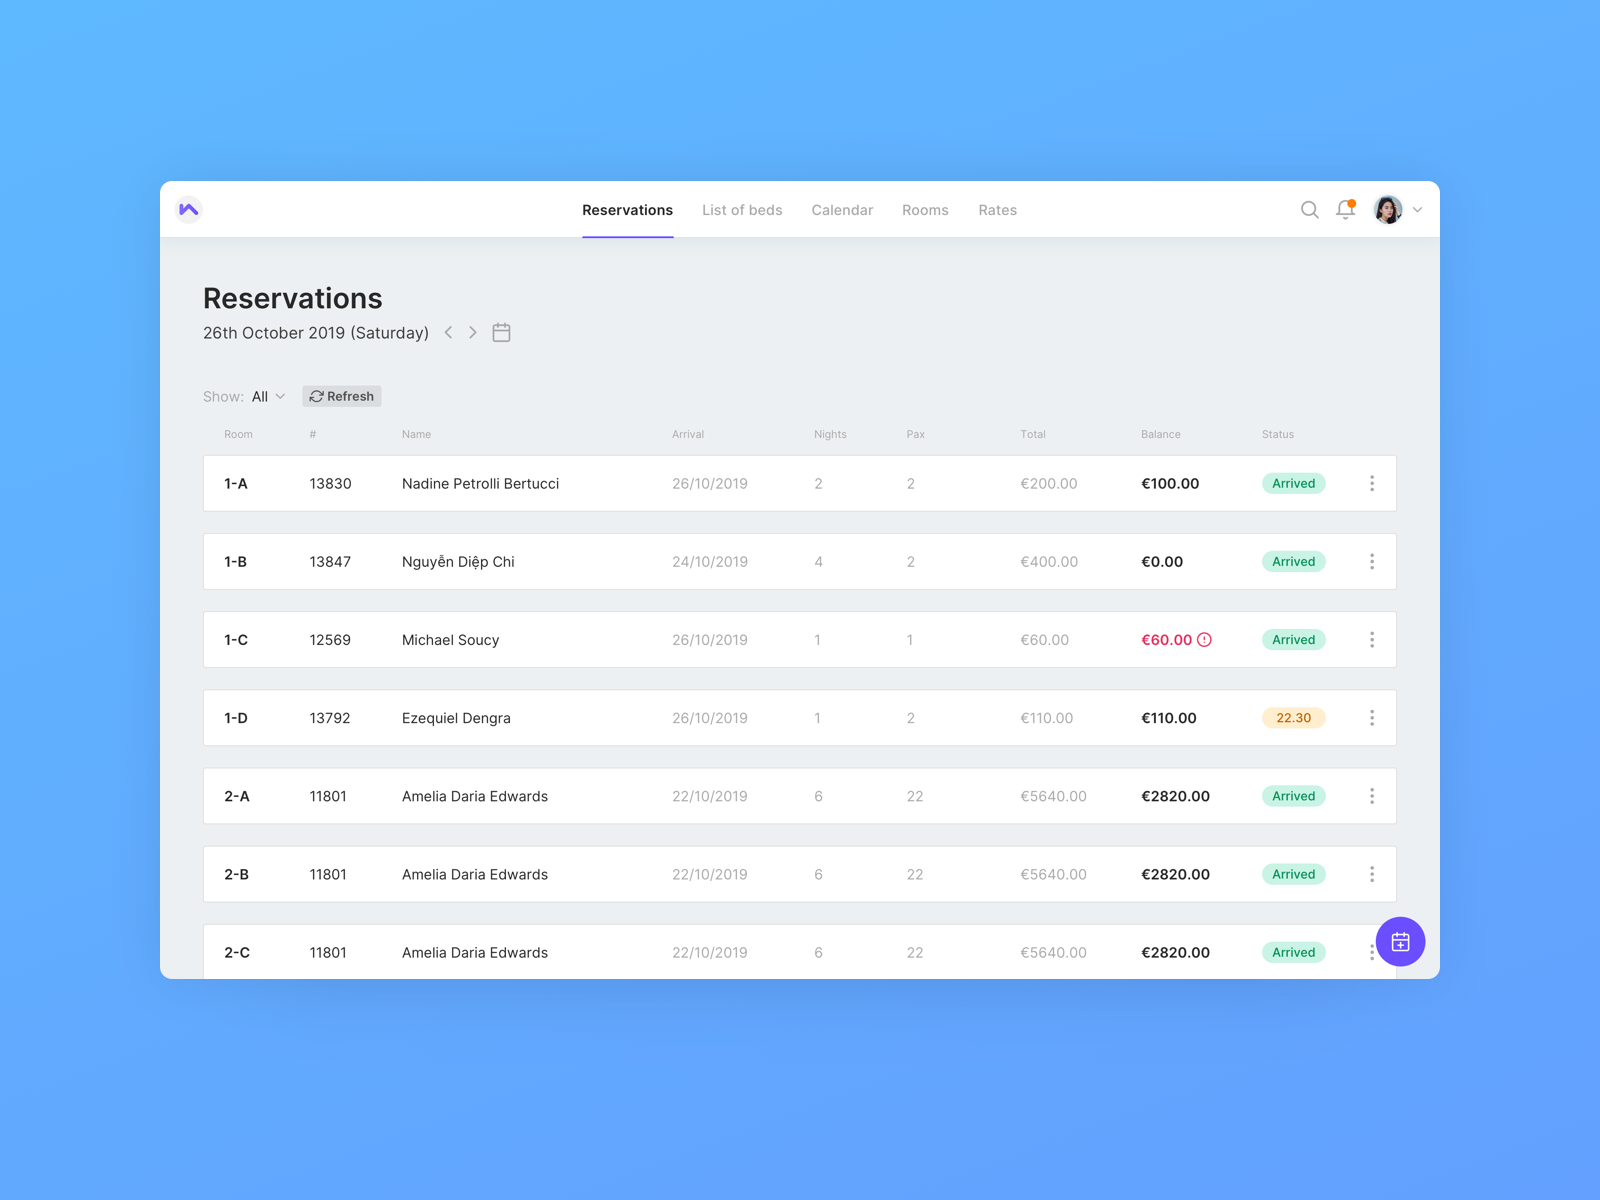Screen dimensions: 1600x1200
Task: Click the overdue balance warning icon for Michael Soucy
Action: pos(1206,639)
